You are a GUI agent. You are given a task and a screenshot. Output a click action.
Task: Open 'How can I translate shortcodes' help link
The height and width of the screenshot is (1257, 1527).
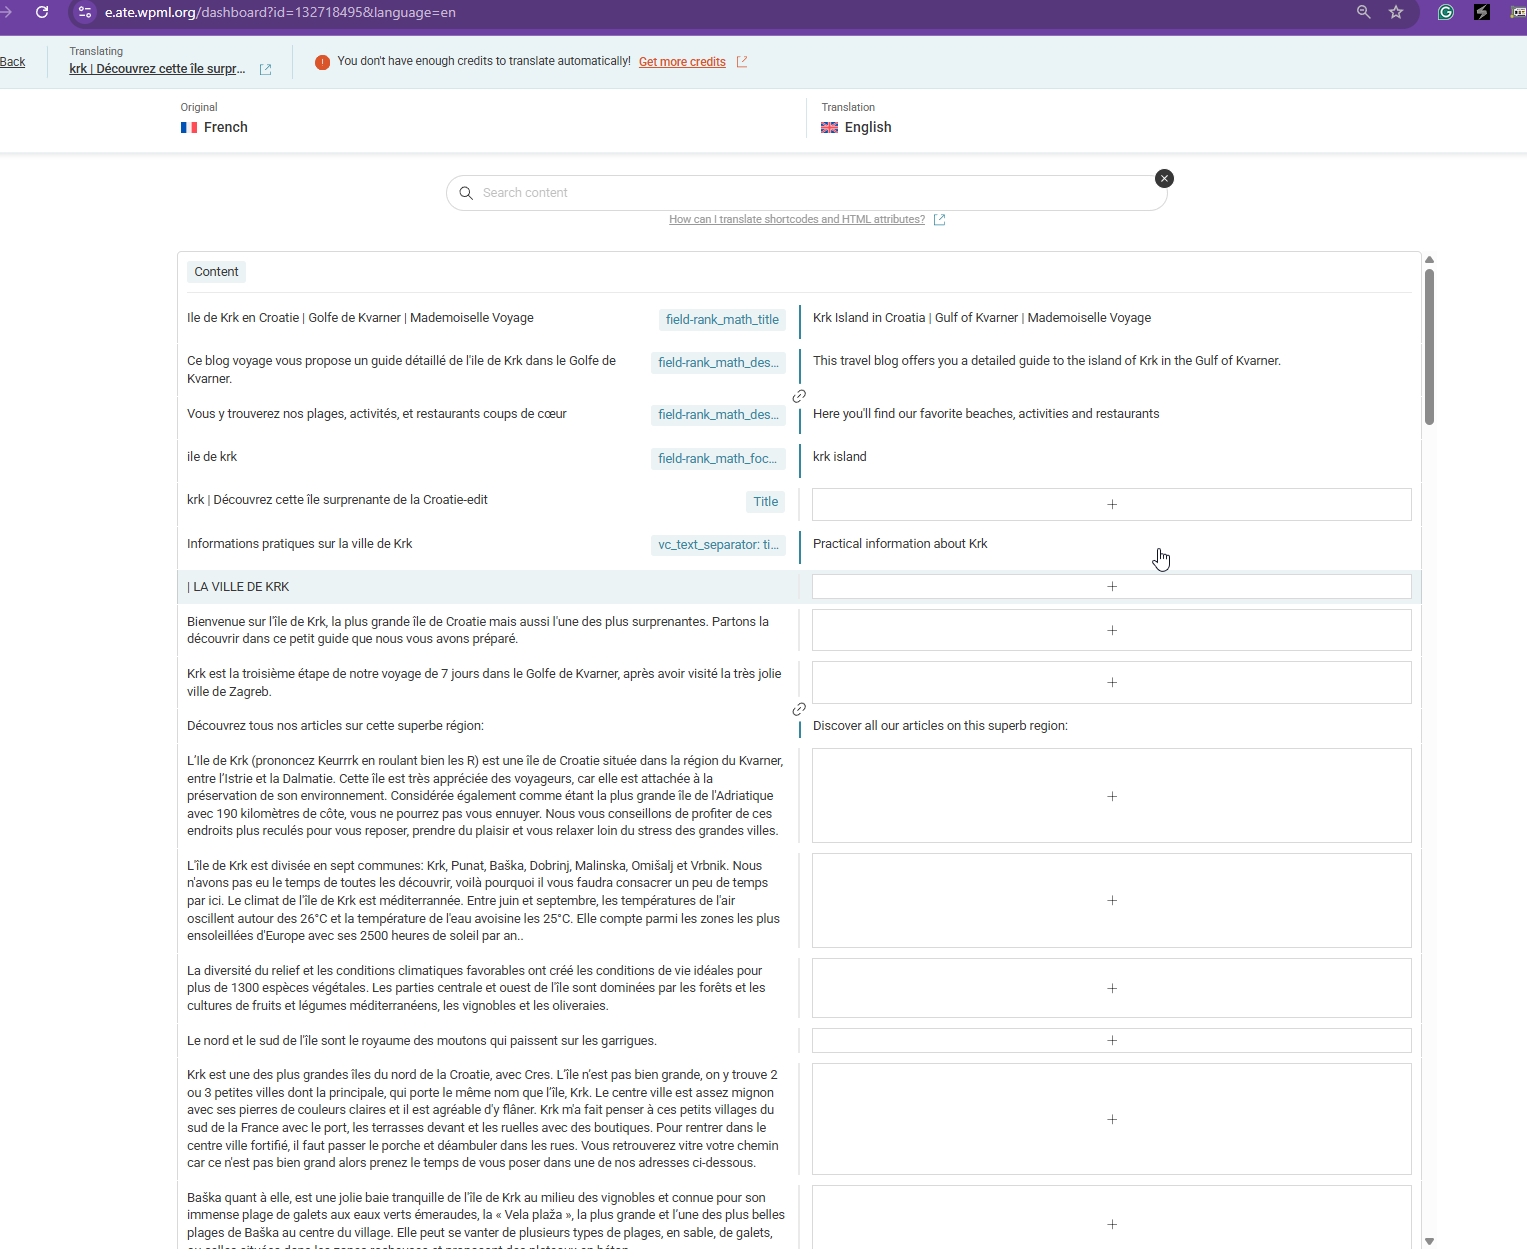click(x=796, y=219)
